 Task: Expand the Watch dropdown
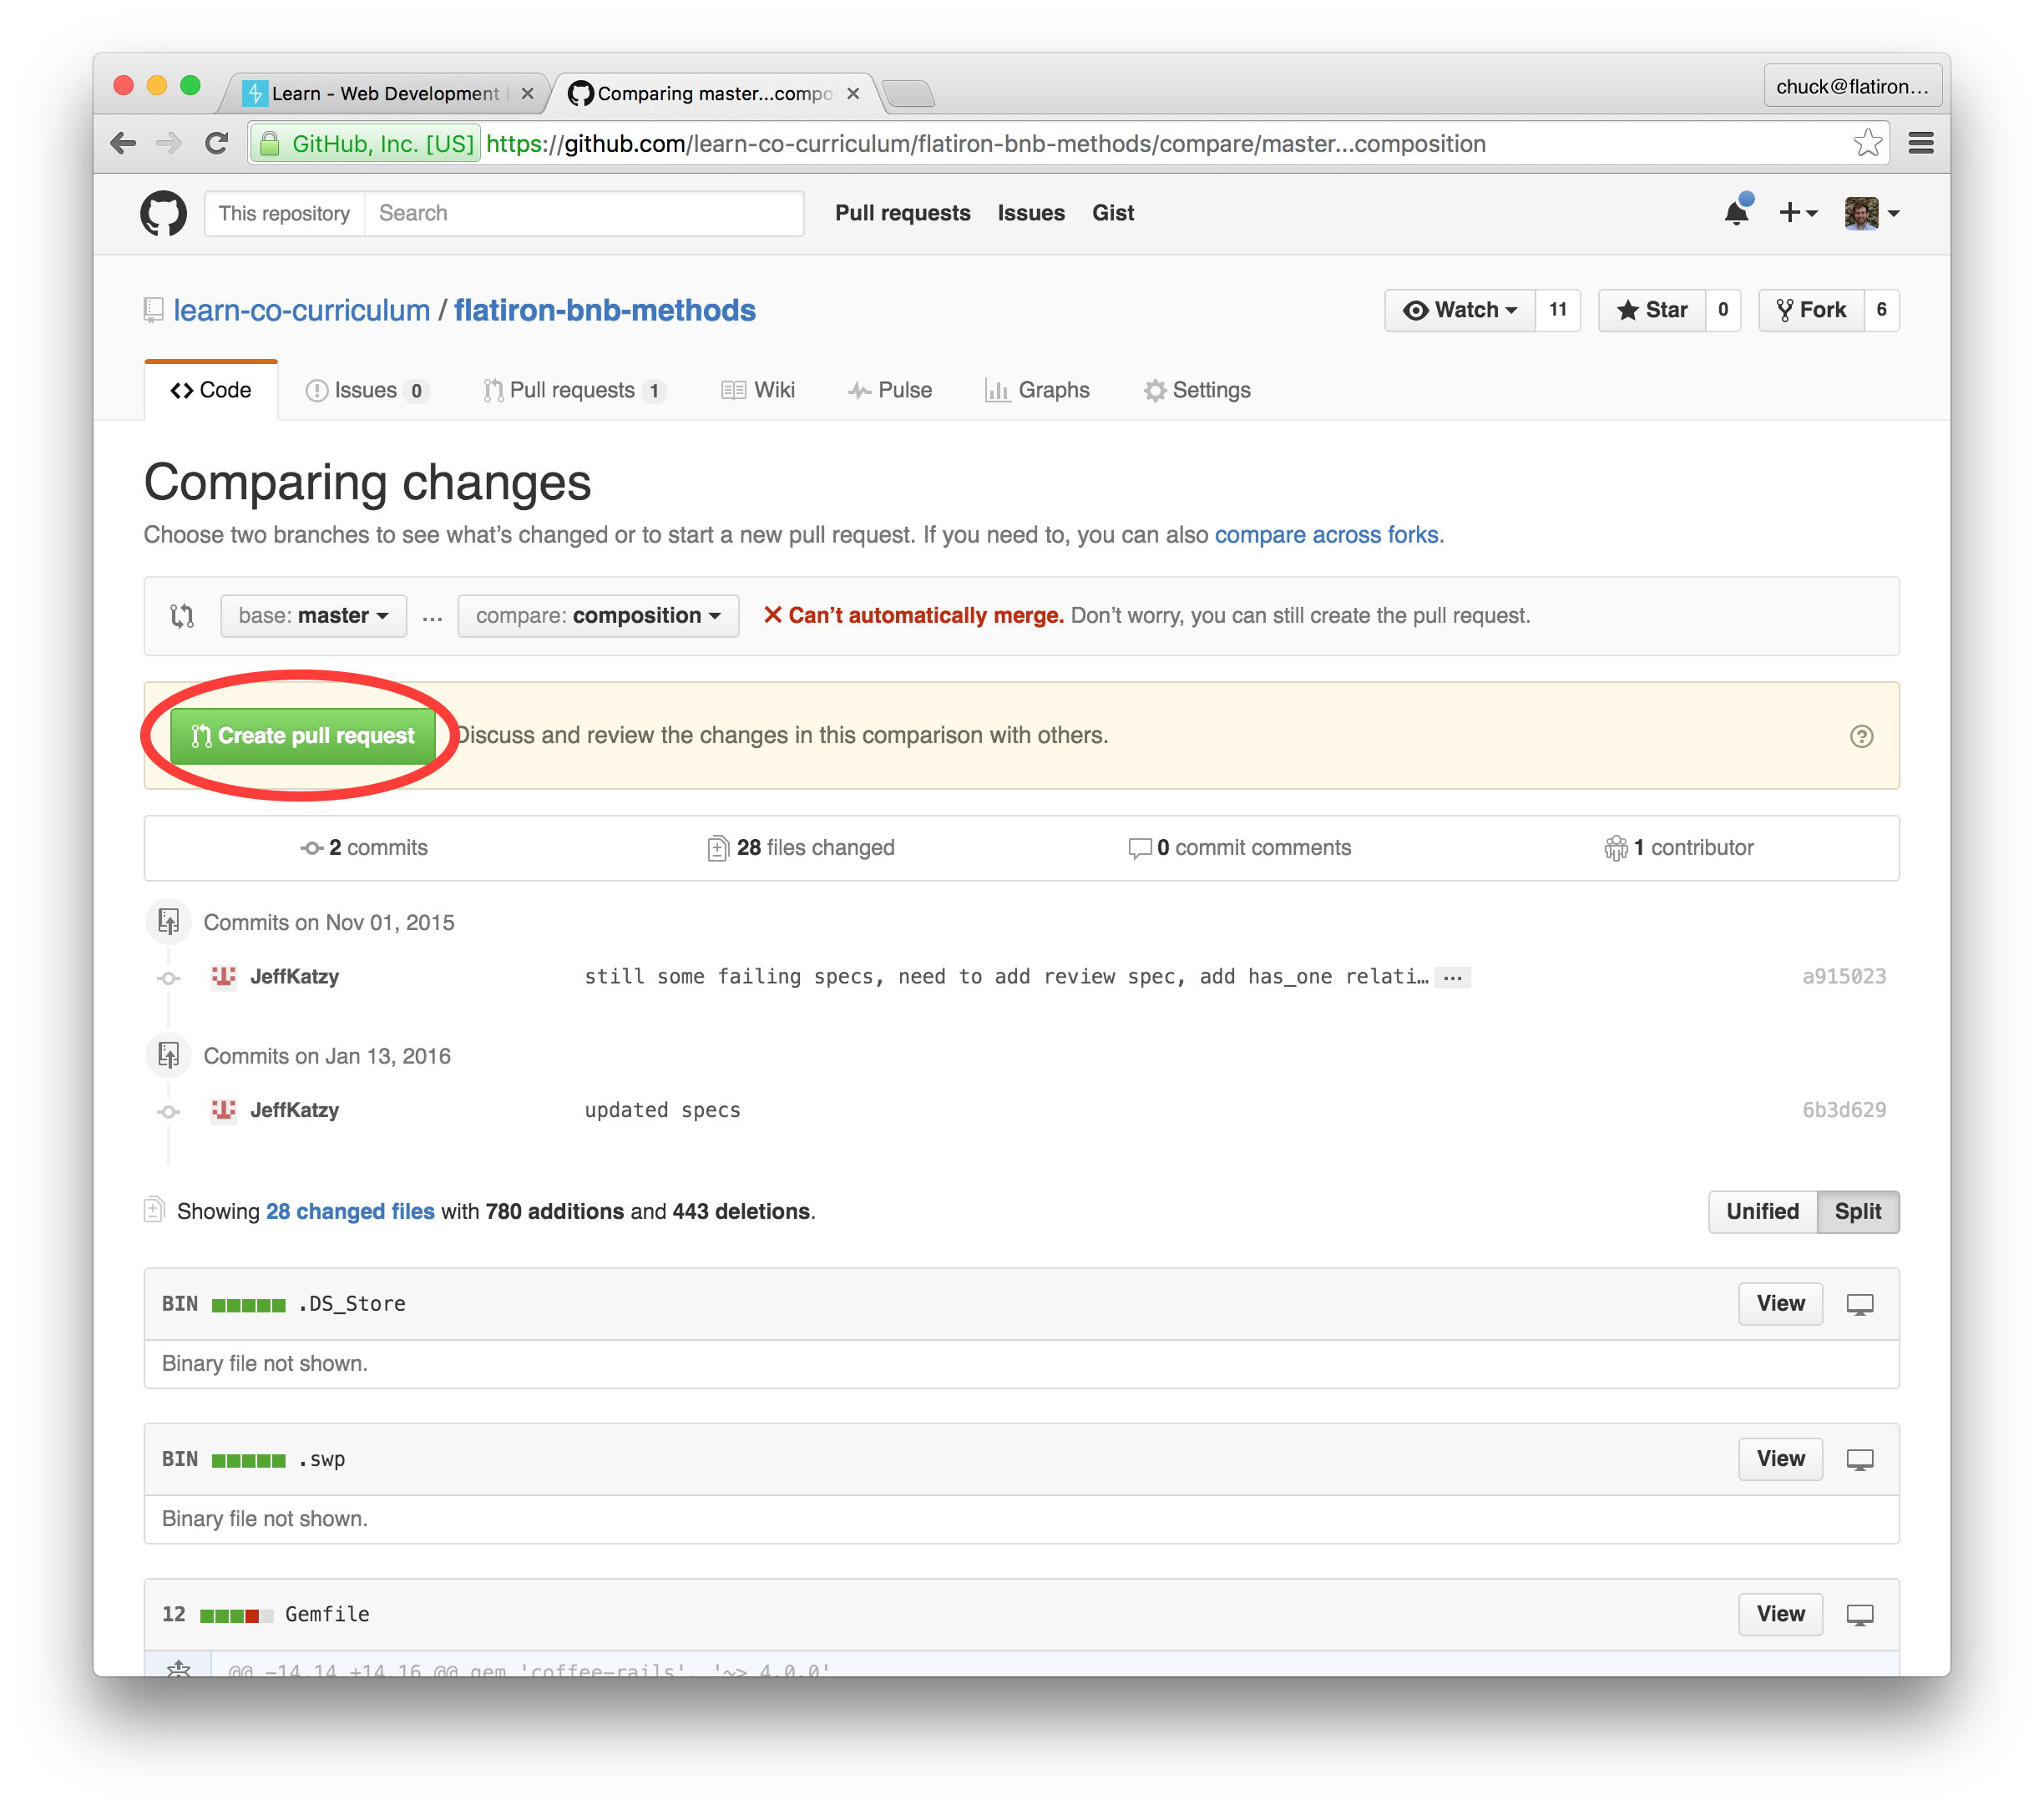coord(1460,310)
